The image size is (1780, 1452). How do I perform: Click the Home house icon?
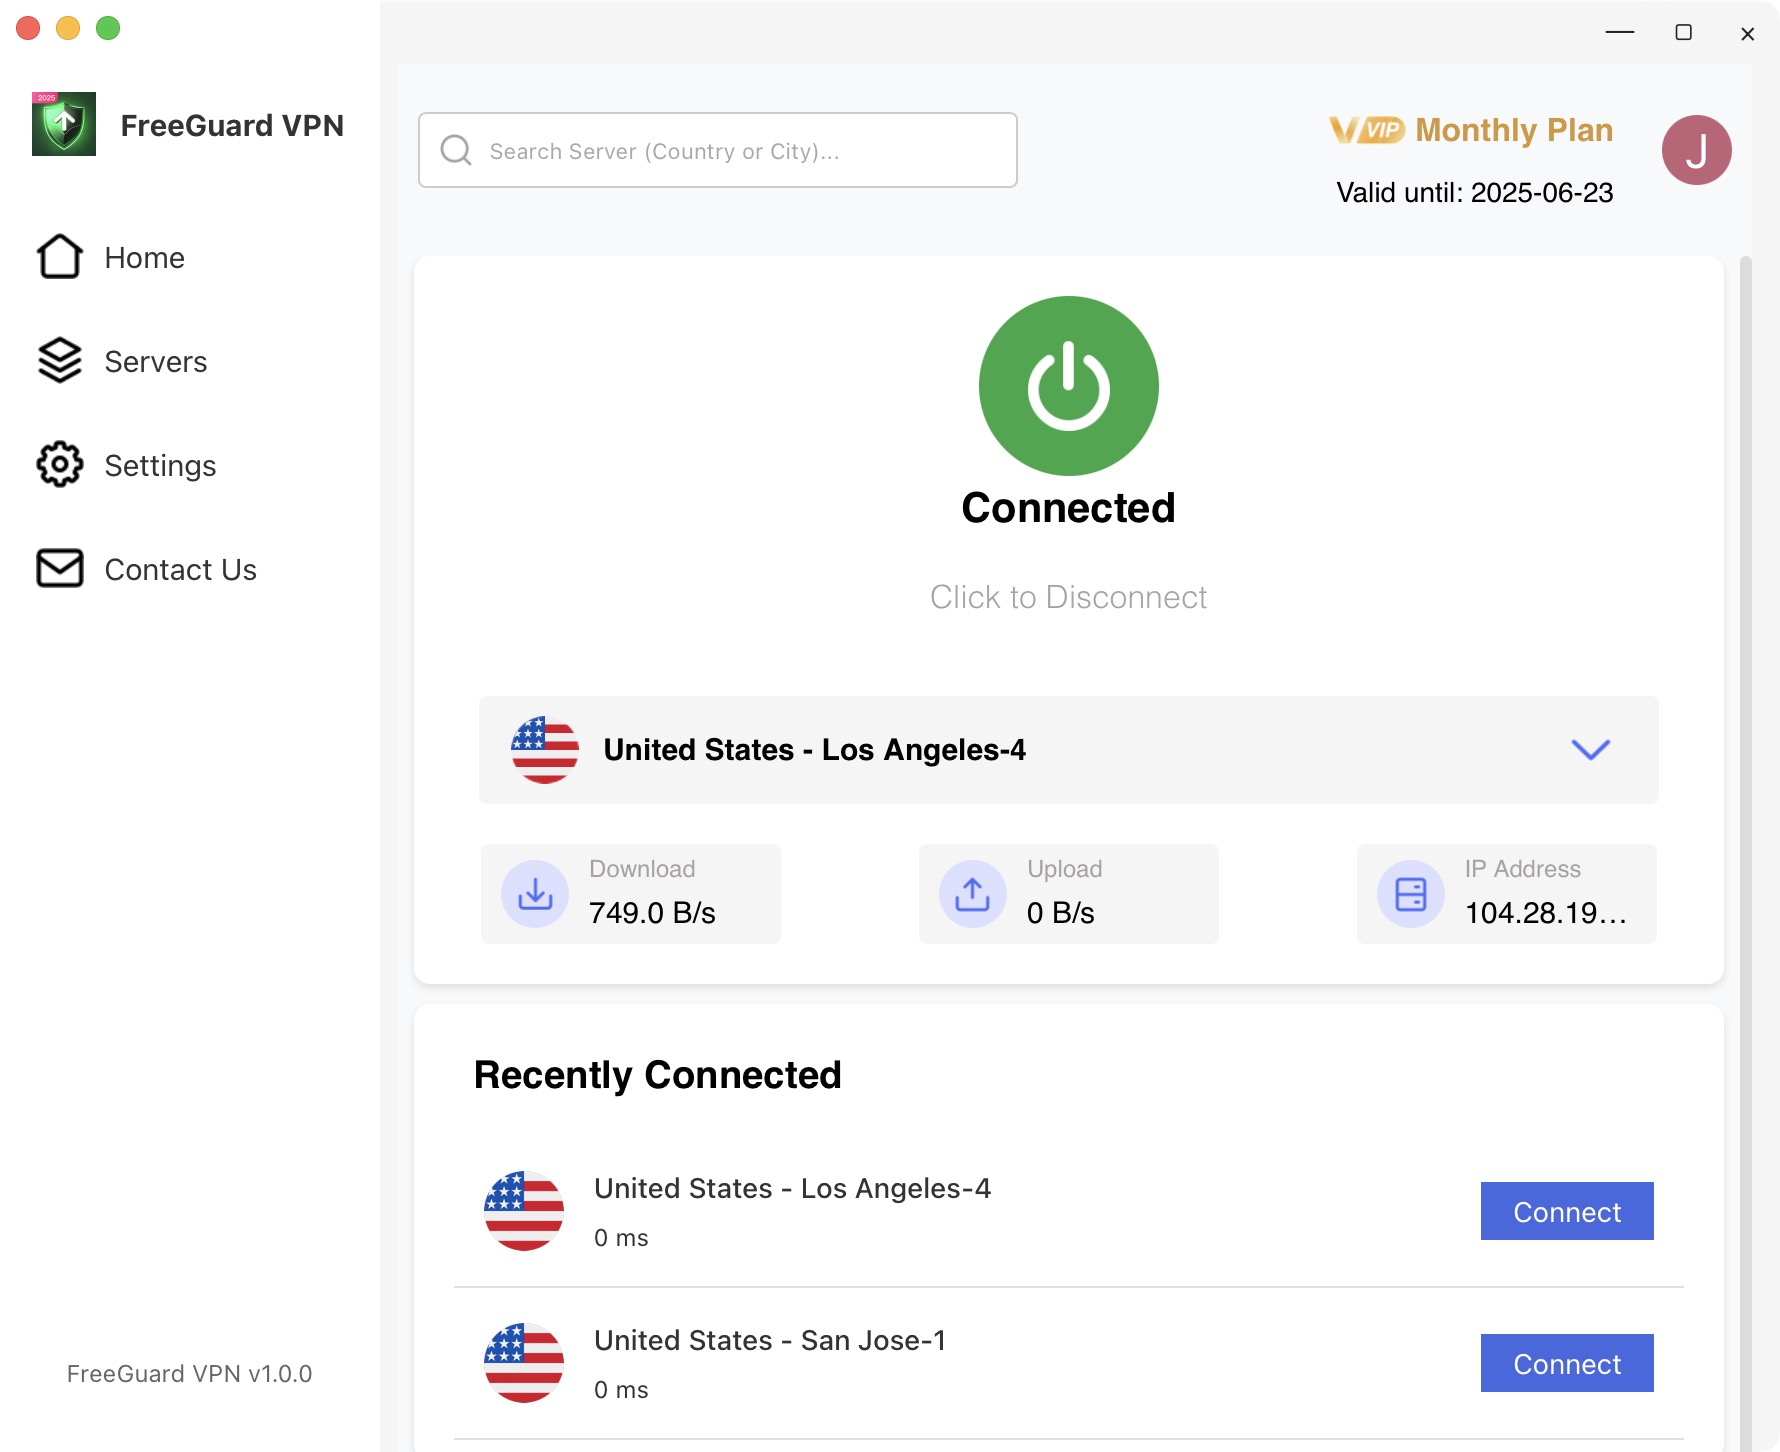(x=60, y=257)
